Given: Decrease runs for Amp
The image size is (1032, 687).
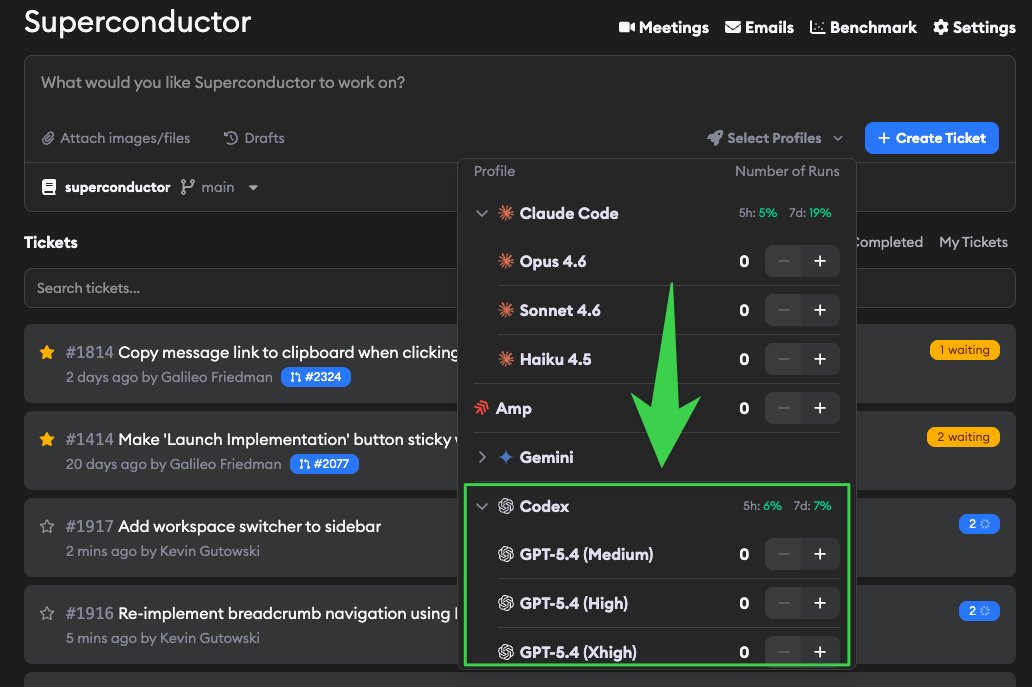Looking at the screenshot, I should (783, 408).
